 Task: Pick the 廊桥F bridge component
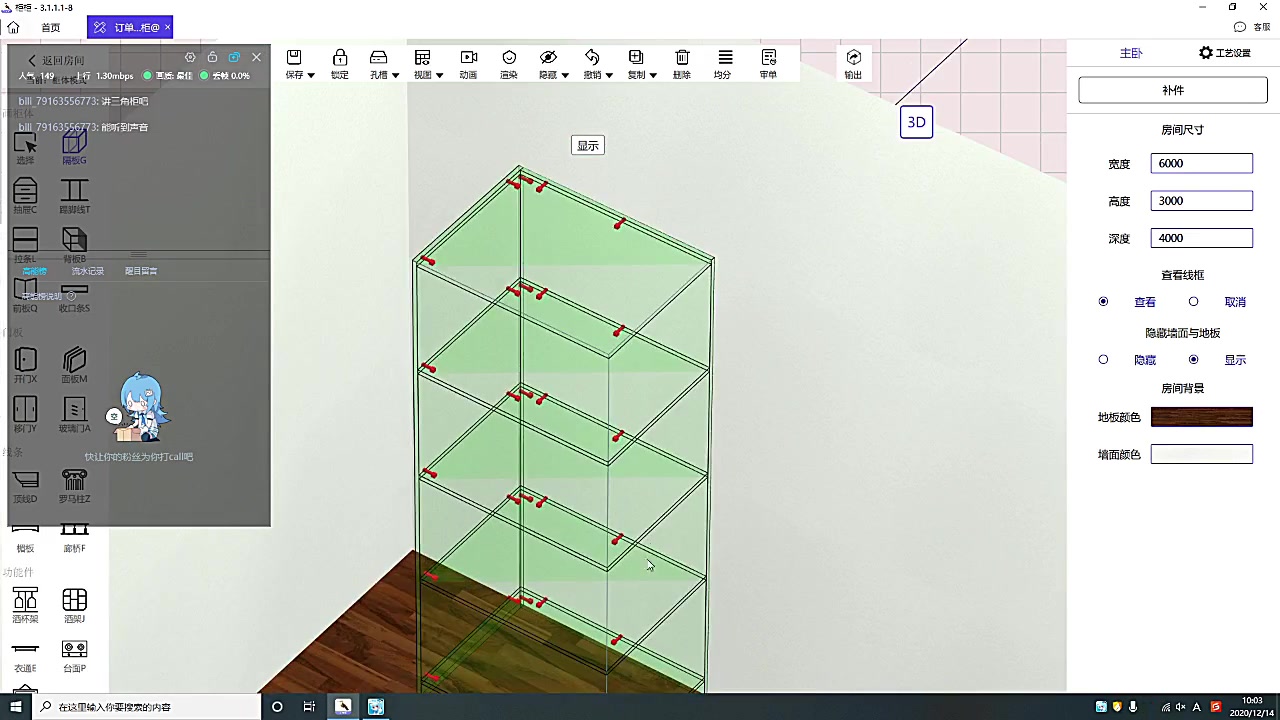[74, 540]
